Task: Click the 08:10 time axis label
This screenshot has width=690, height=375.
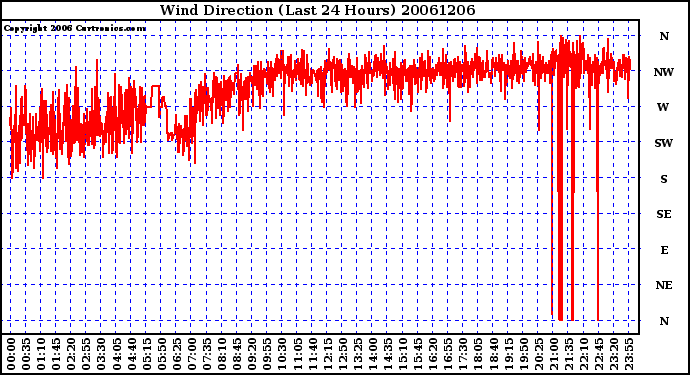Action: click(x=222, y=354)
